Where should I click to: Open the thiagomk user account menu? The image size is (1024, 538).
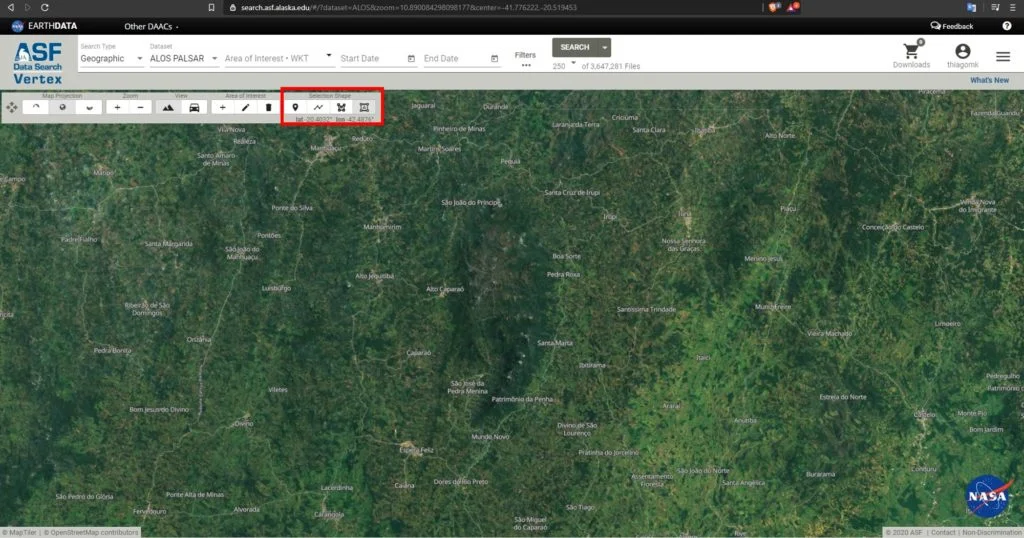click(963, 55)
